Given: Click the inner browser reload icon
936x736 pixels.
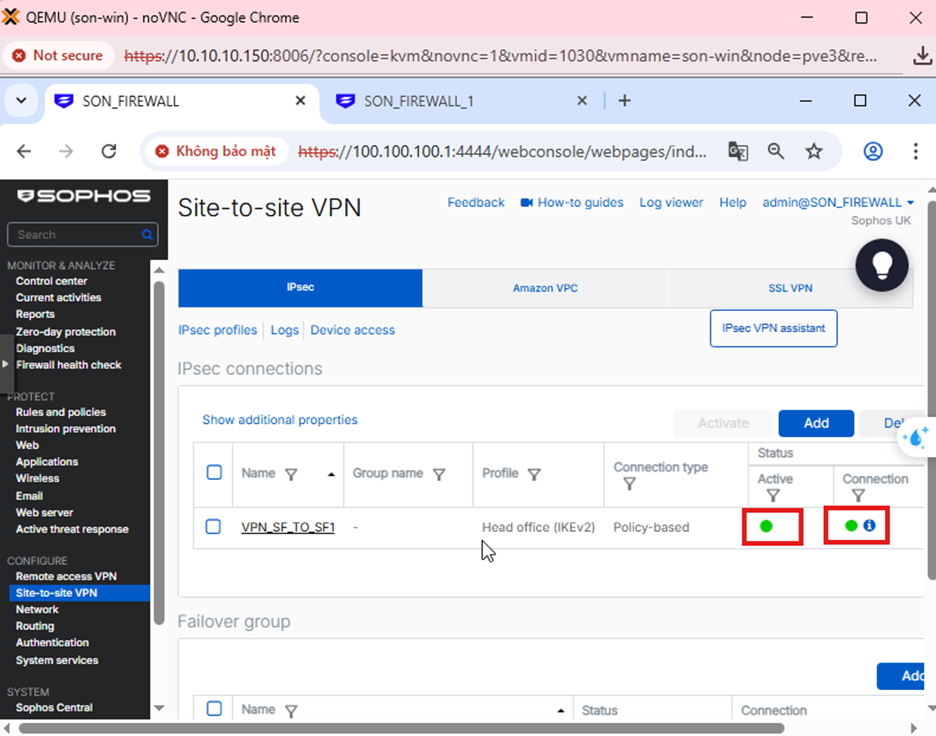Looking at the screenshot, I should (109, 152).
